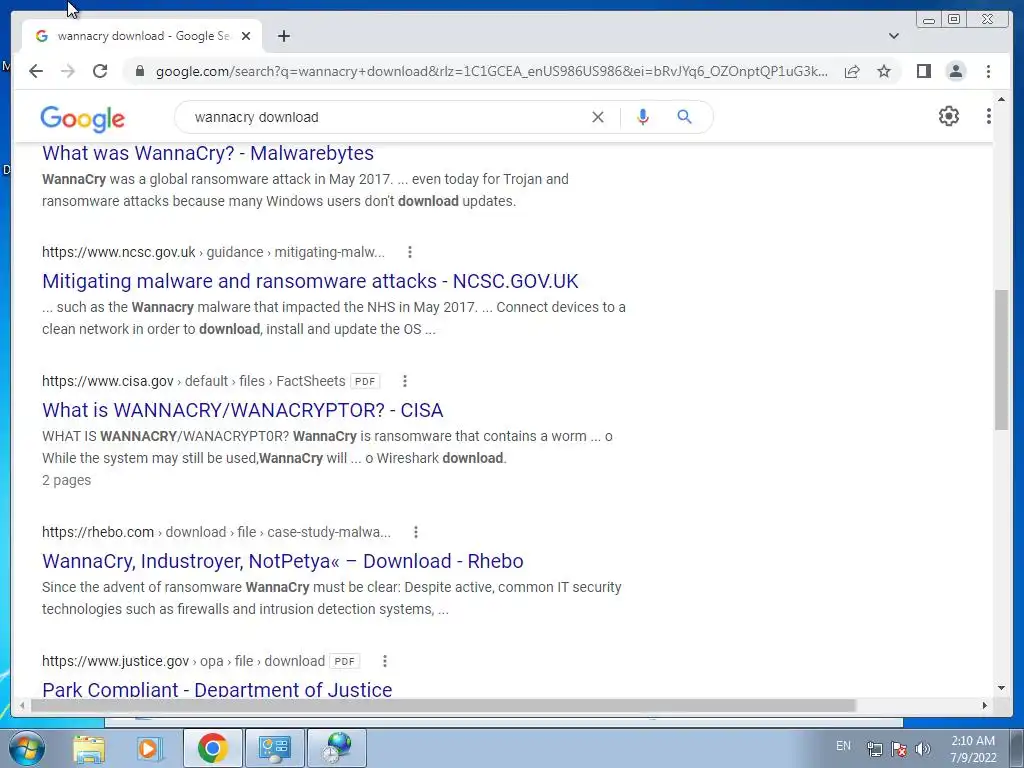
Task: Click the search query input field
Action: (385, 117)
